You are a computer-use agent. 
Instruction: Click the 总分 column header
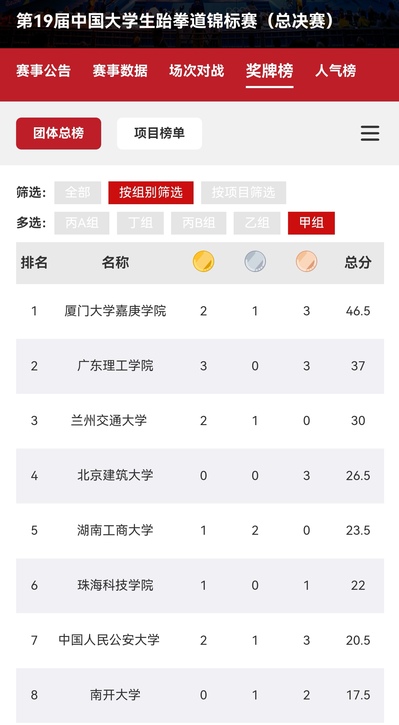coord(358,262)
